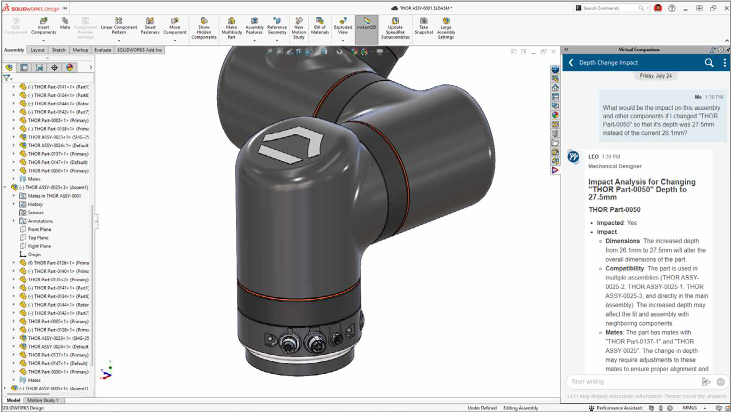Open the DisplayManager color sphere tab
The image size is (731, 412).
click(69, 68)
